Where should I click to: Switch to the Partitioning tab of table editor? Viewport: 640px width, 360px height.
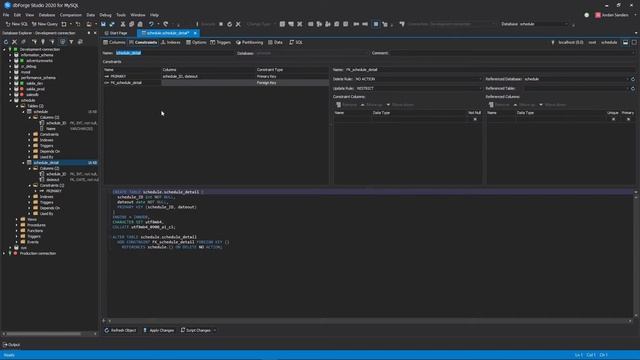(249, 42)
